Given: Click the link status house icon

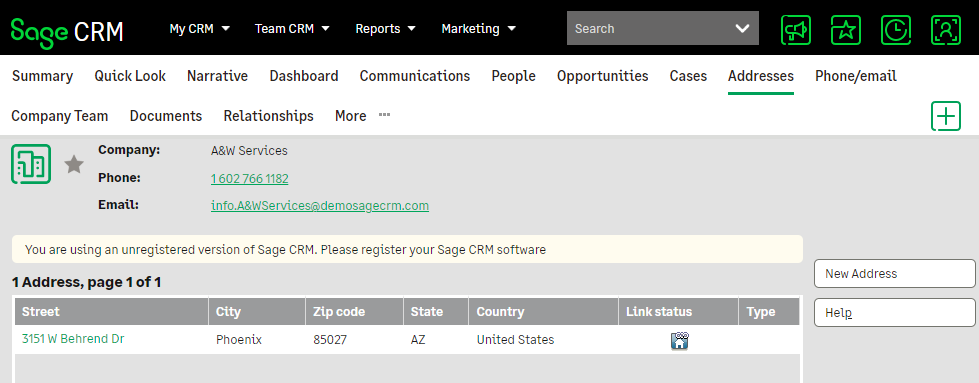Looking at the screenshot, I should [x=679, y=341].
